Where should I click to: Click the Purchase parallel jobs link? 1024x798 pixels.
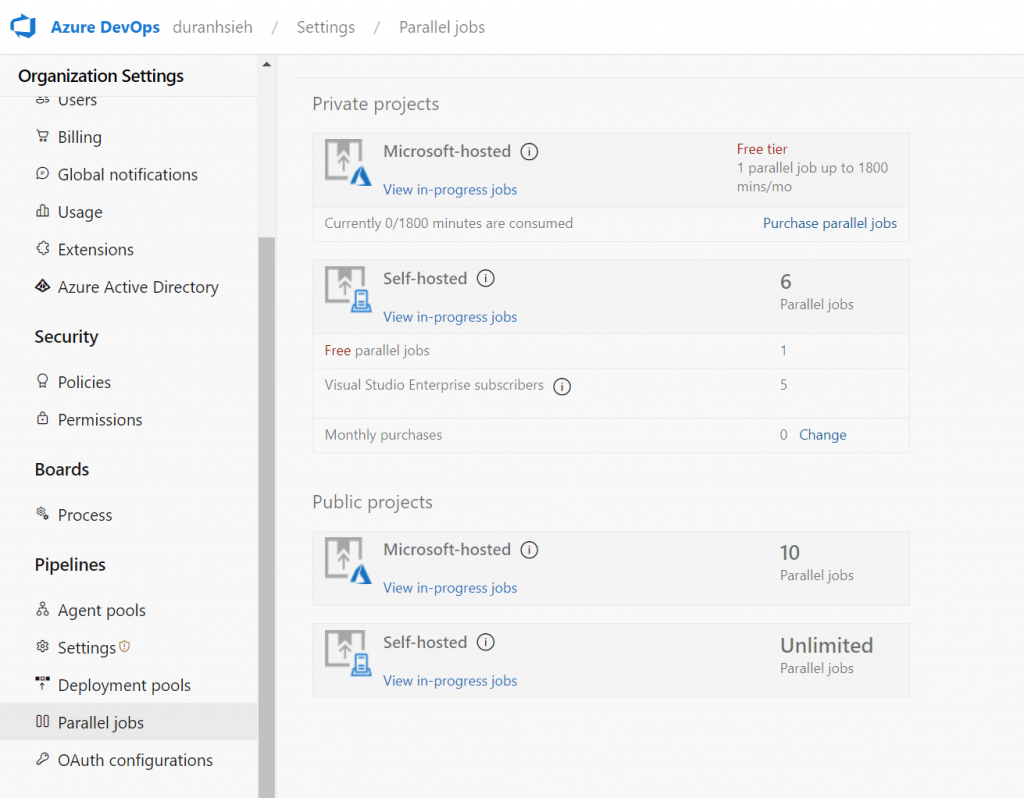[x=830, y=224]
